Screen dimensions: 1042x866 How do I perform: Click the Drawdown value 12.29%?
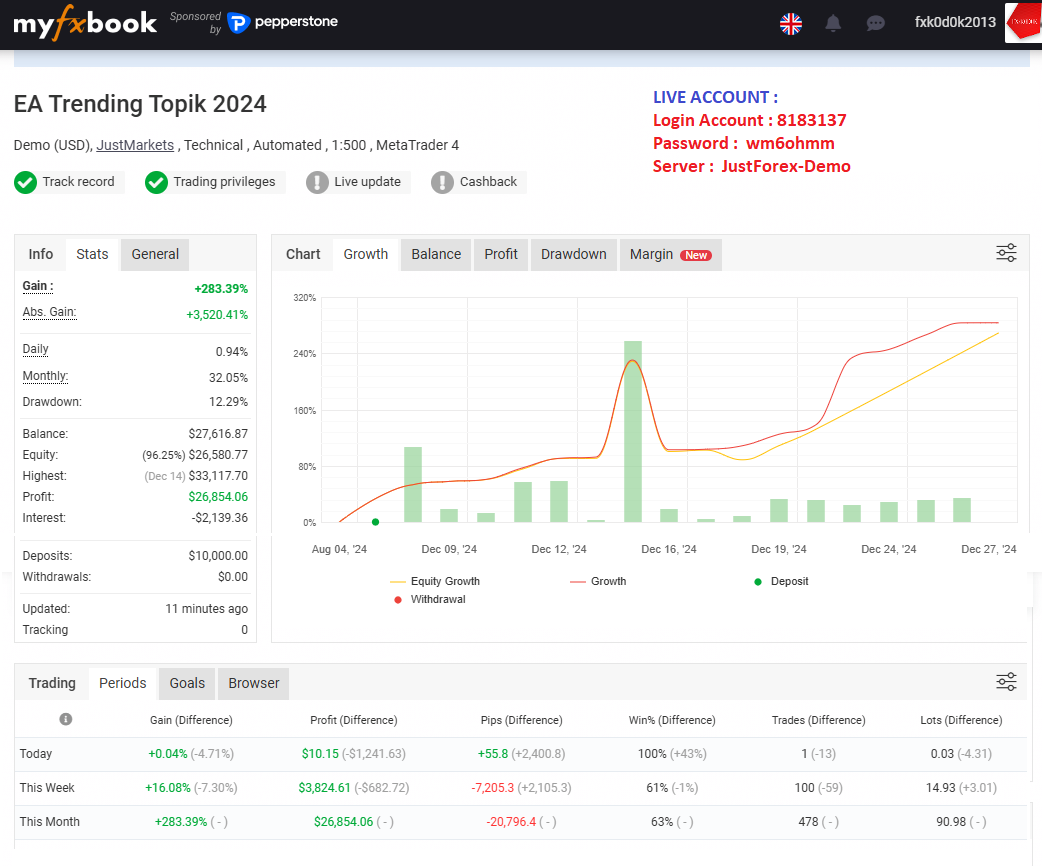228,402
